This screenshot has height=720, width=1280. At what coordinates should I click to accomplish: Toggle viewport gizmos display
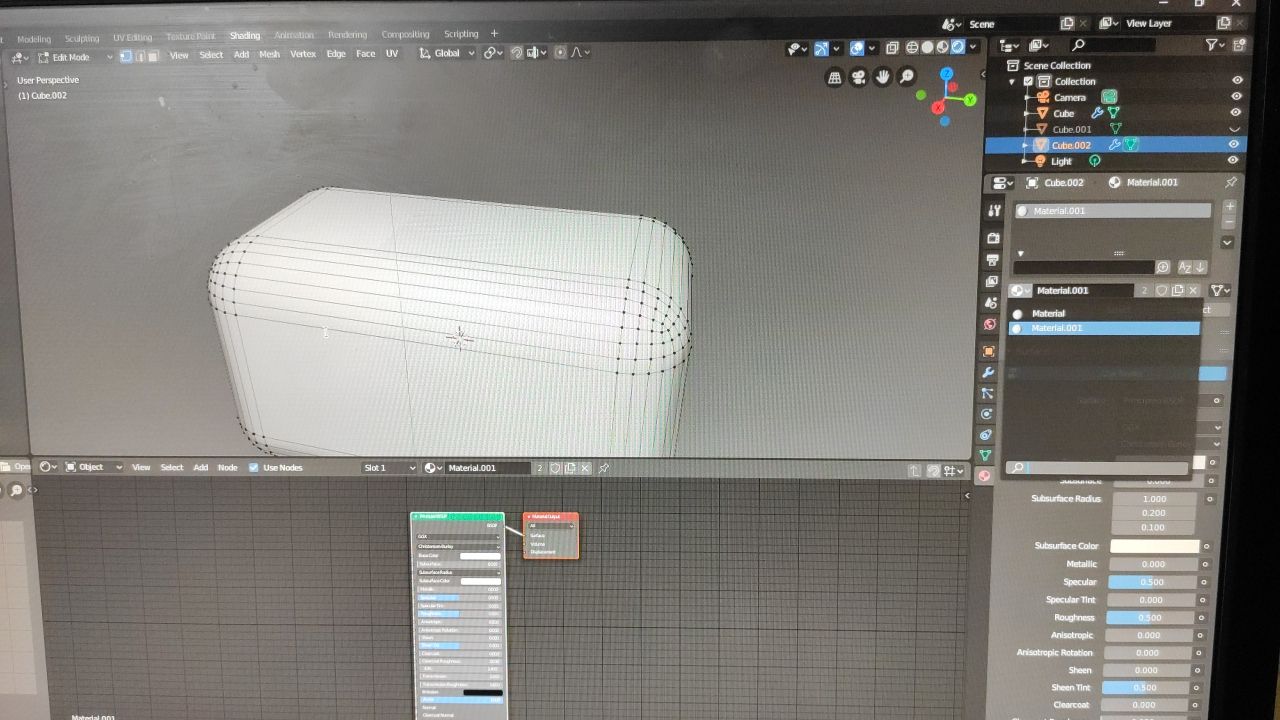[x=821, y=48]
